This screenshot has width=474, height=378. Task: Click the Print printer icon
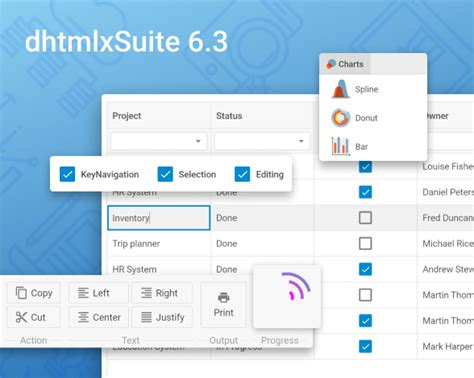223,297
